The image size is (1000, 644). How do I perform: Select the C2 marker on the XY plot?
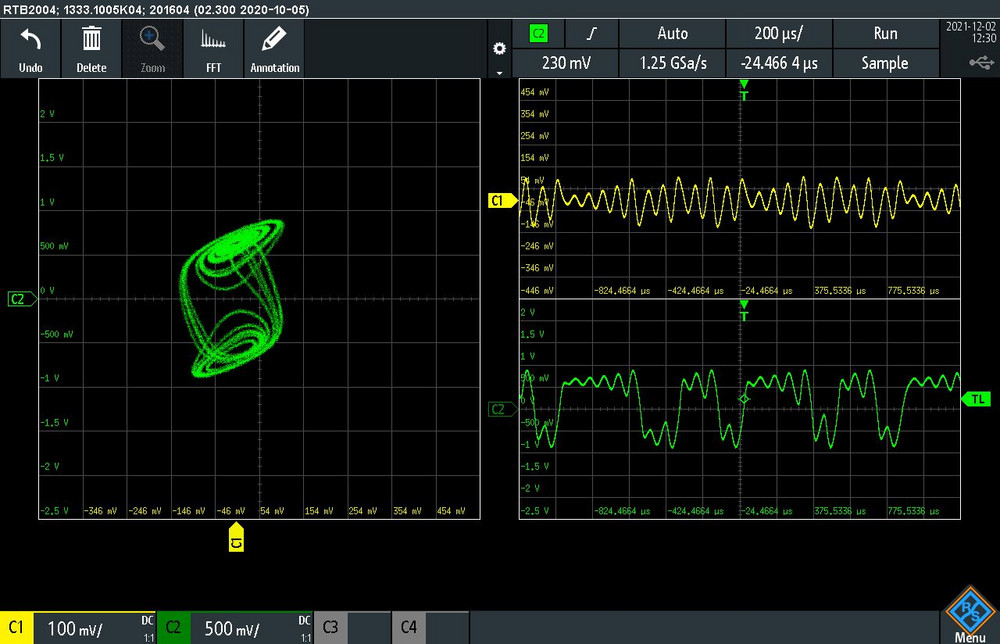coord(22,298)
